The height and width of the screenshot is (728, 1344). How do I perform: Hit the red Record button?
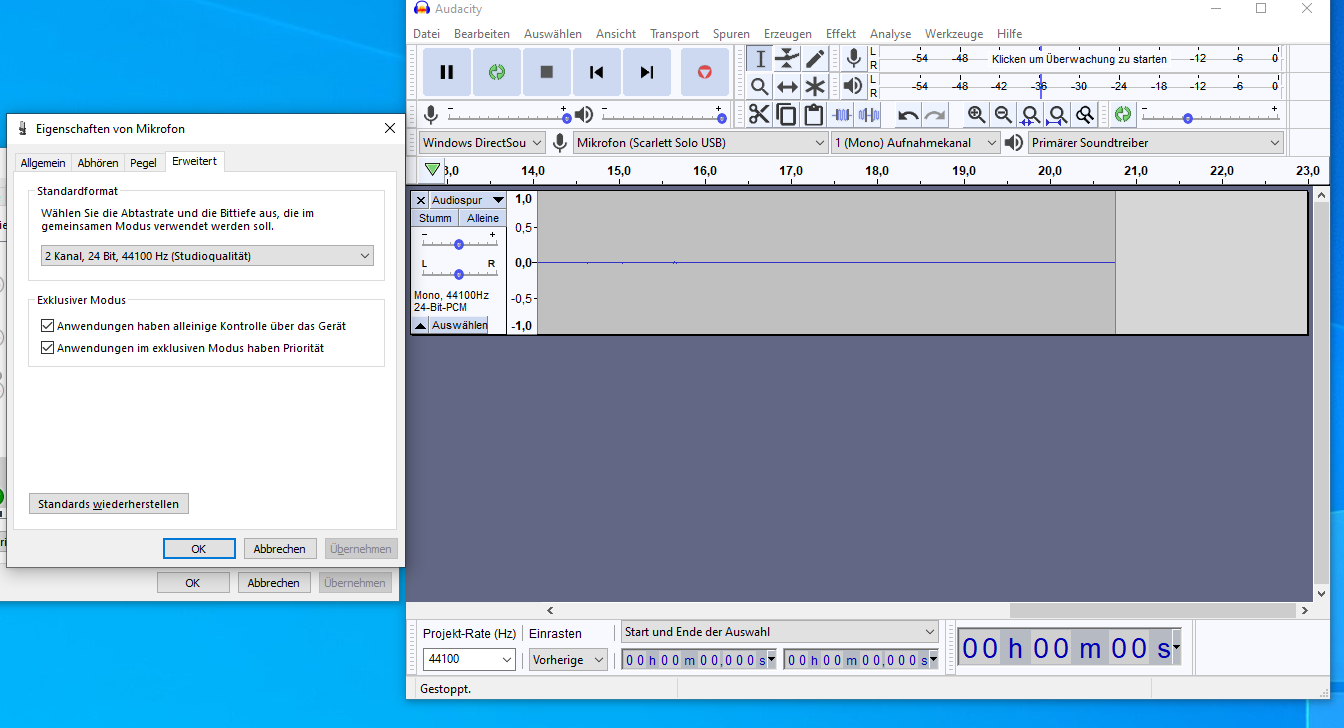(705, 72)
